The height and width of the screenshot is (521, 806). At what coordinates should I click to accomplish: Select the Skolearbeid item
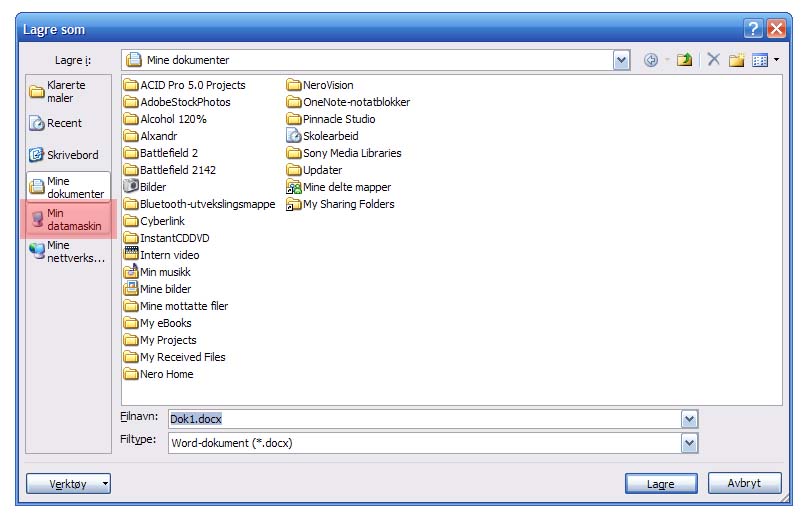(322, 136)
